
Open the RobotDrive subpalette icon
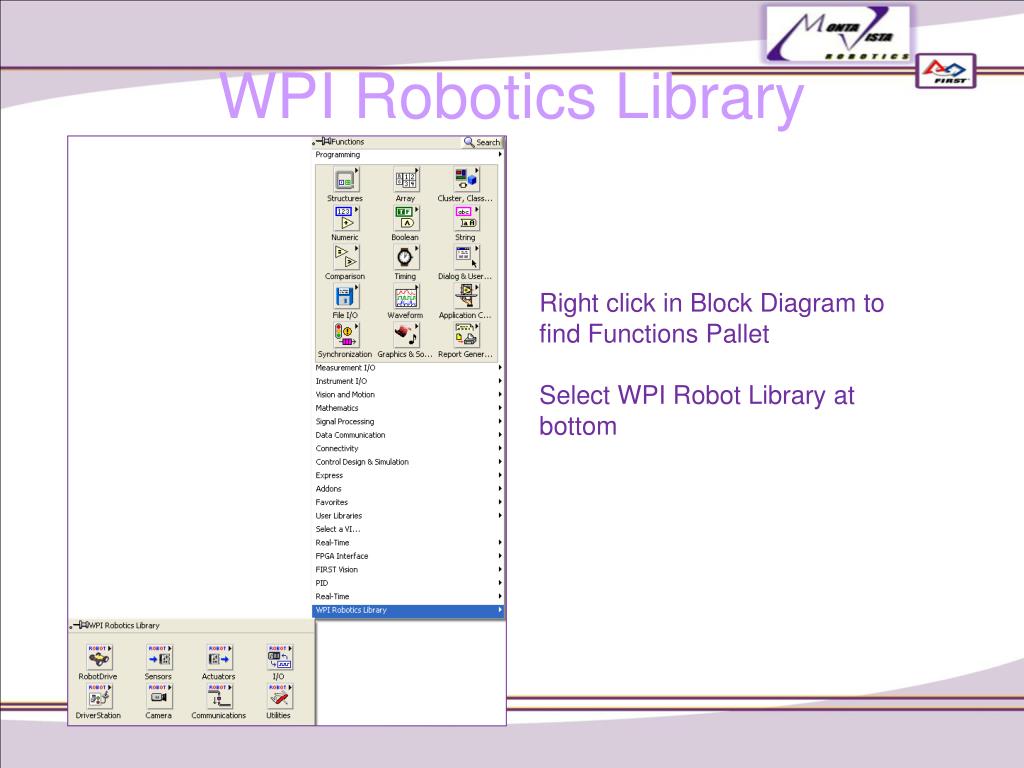99,658
